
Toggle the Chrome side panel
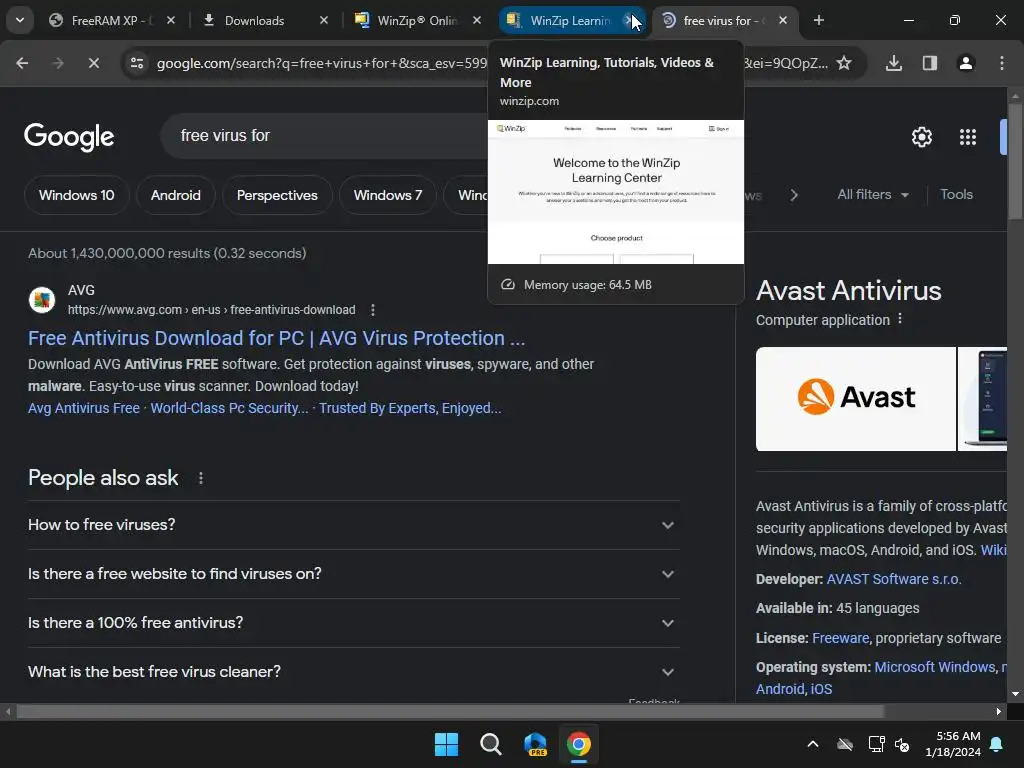[x=930, y=63]
